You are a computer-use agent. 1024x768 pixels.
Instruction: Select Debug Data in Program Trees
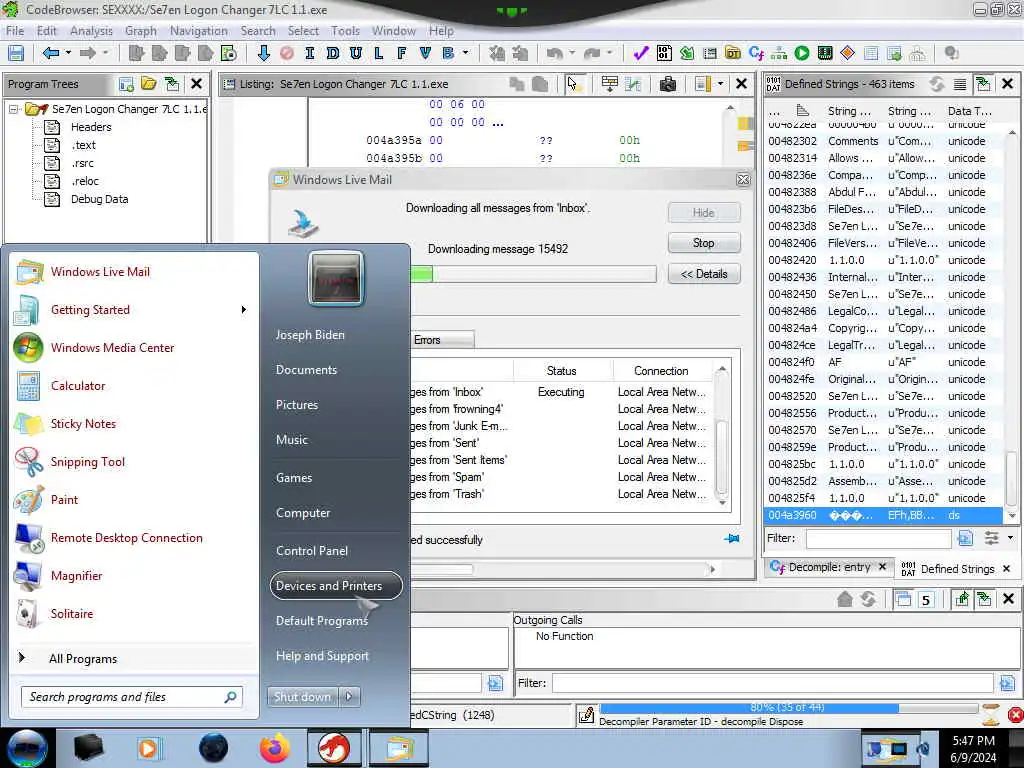pyautogui.click(x=99, y=199)
